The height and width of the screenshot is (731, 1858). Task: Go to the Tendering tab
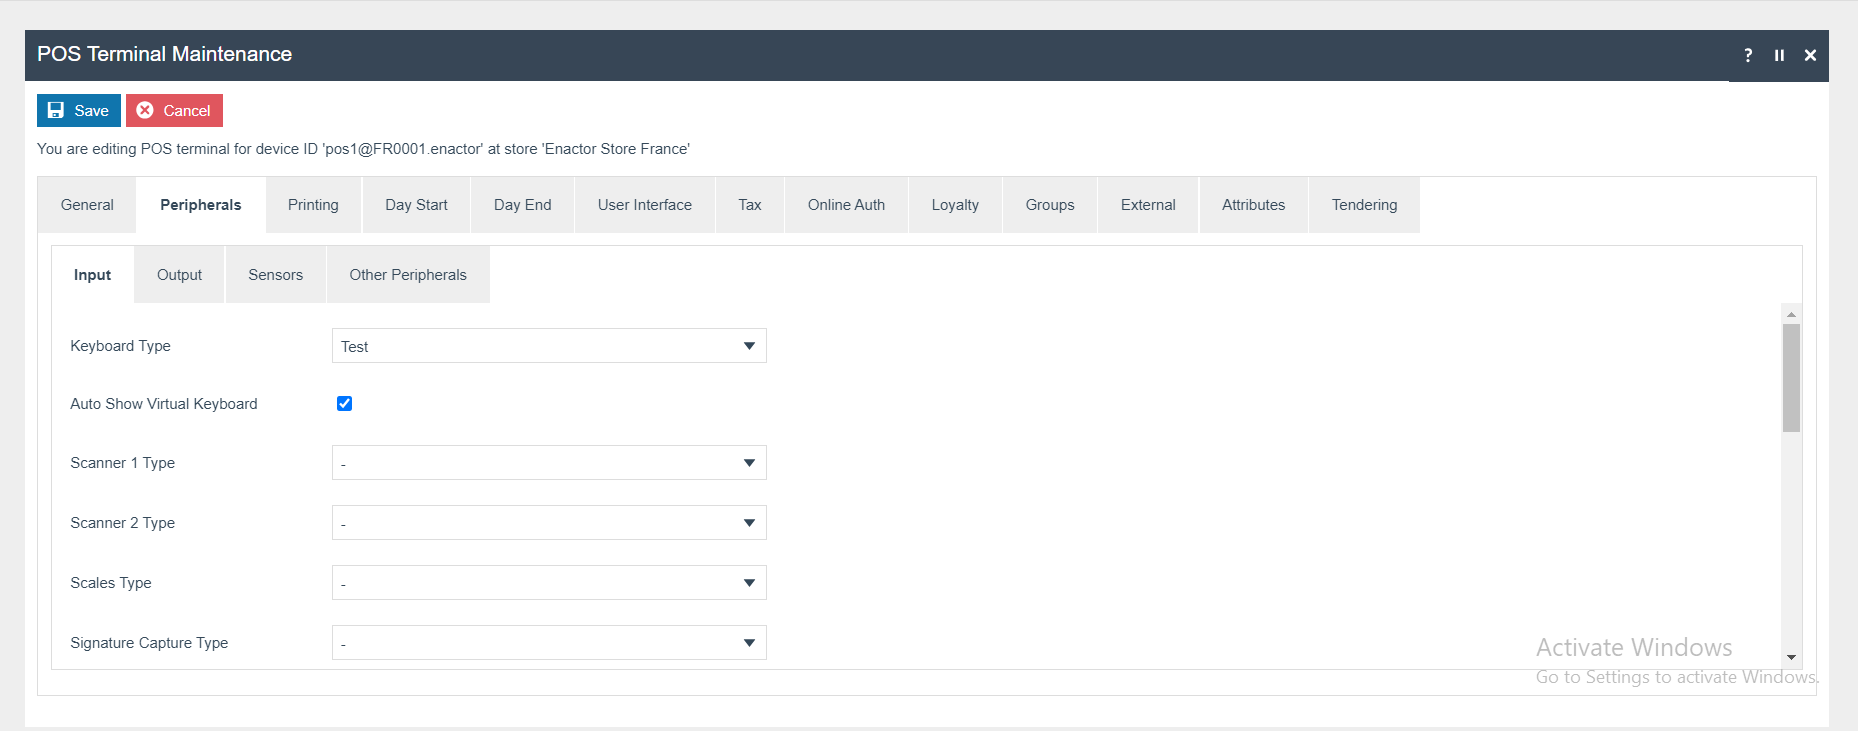click(1364, 205)
